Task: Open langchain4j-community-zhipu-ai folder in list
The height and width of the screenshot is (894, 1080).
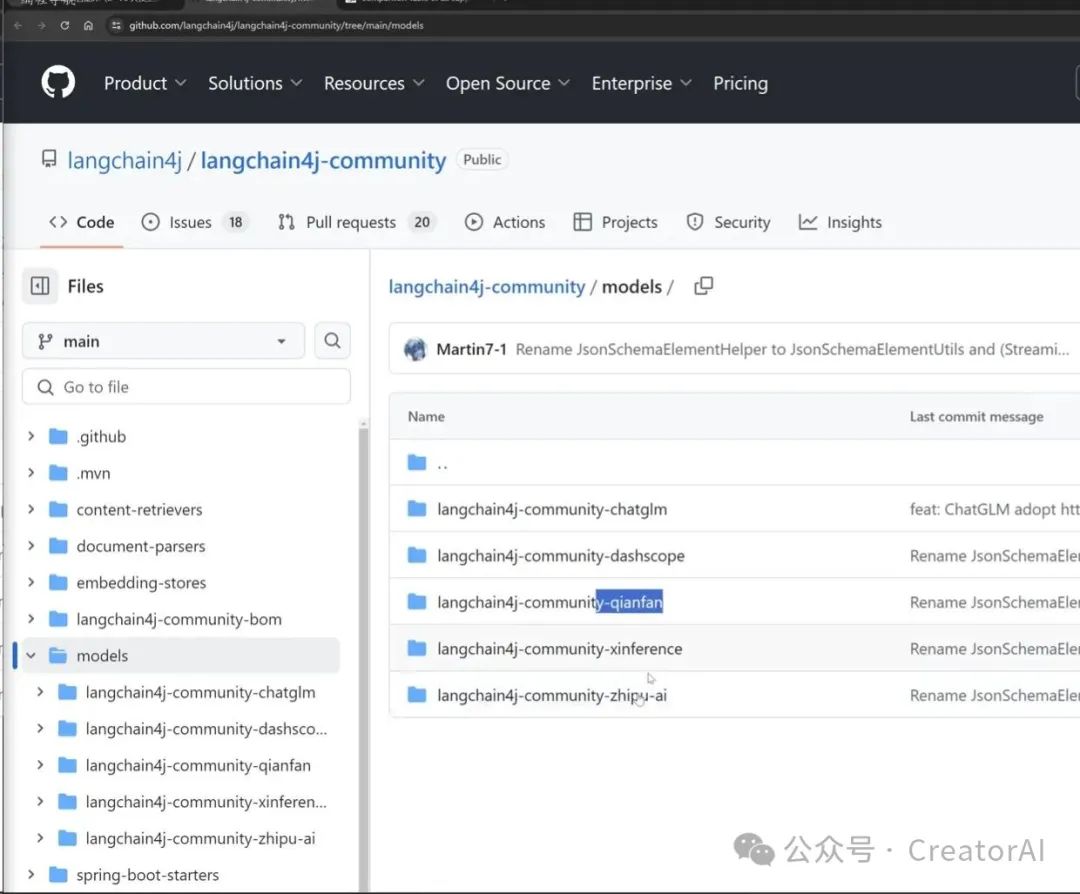Action: coord(552,695)
